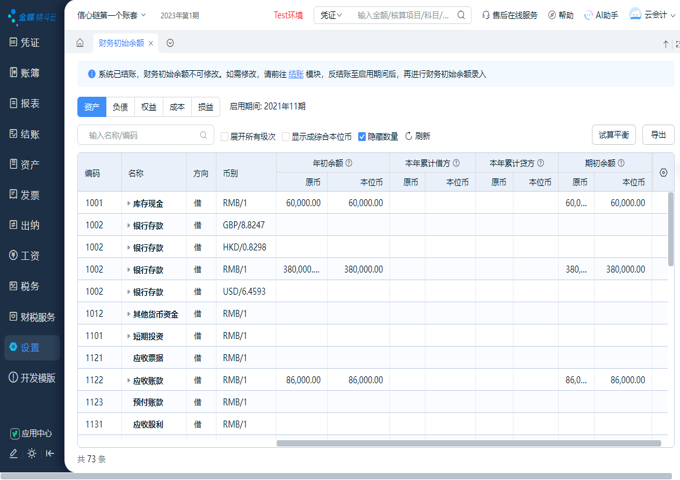
Task: Open the 凭证 search type dropdown
Action: [331, 15]
